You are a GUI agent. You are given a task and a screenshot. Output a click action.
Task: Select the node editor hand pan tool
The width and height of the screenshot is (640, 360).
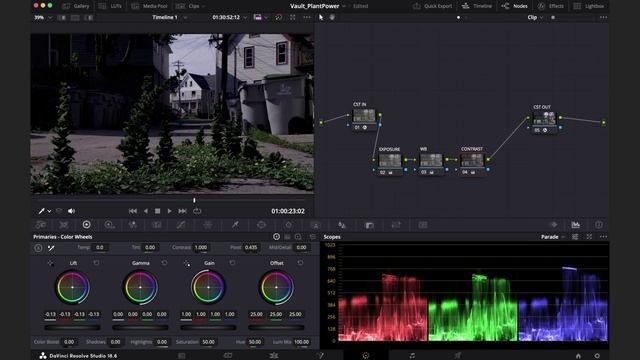[x=332, y=17]
